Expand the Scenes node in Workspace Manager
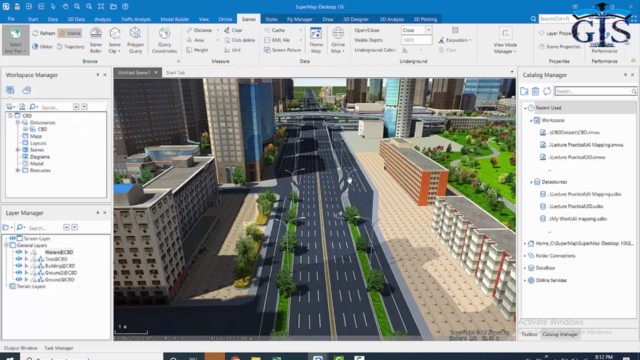 pos(18,150)
